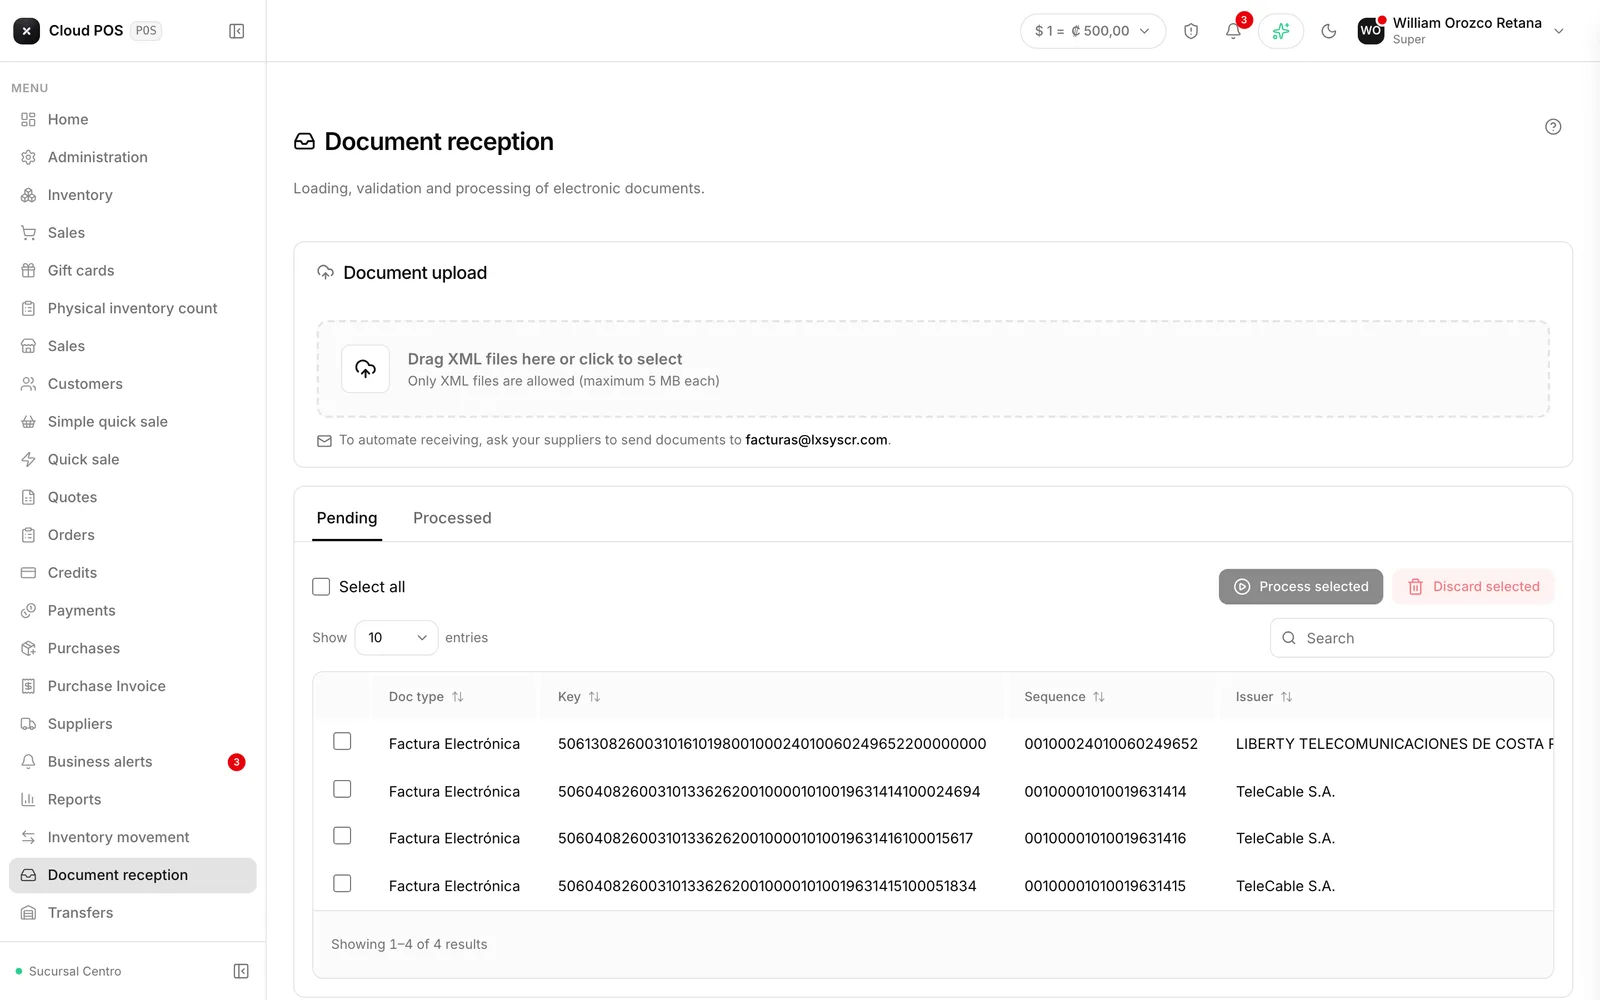
Task: Open Reports from the sidebar
Action: (133, 800)
